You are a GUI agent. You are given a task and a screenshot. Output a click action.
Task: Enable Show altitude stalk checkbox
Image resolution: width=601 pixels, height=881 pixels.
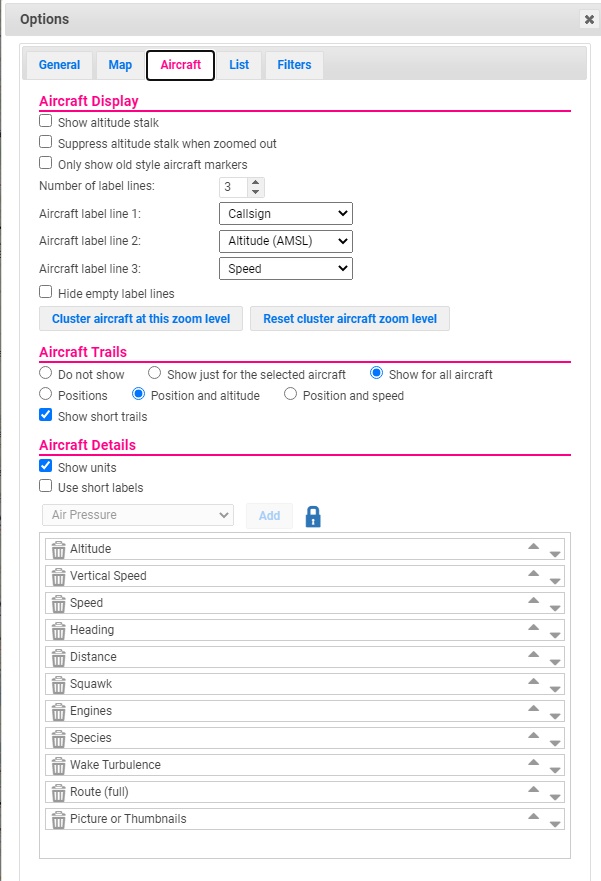(x=45, y=121)
